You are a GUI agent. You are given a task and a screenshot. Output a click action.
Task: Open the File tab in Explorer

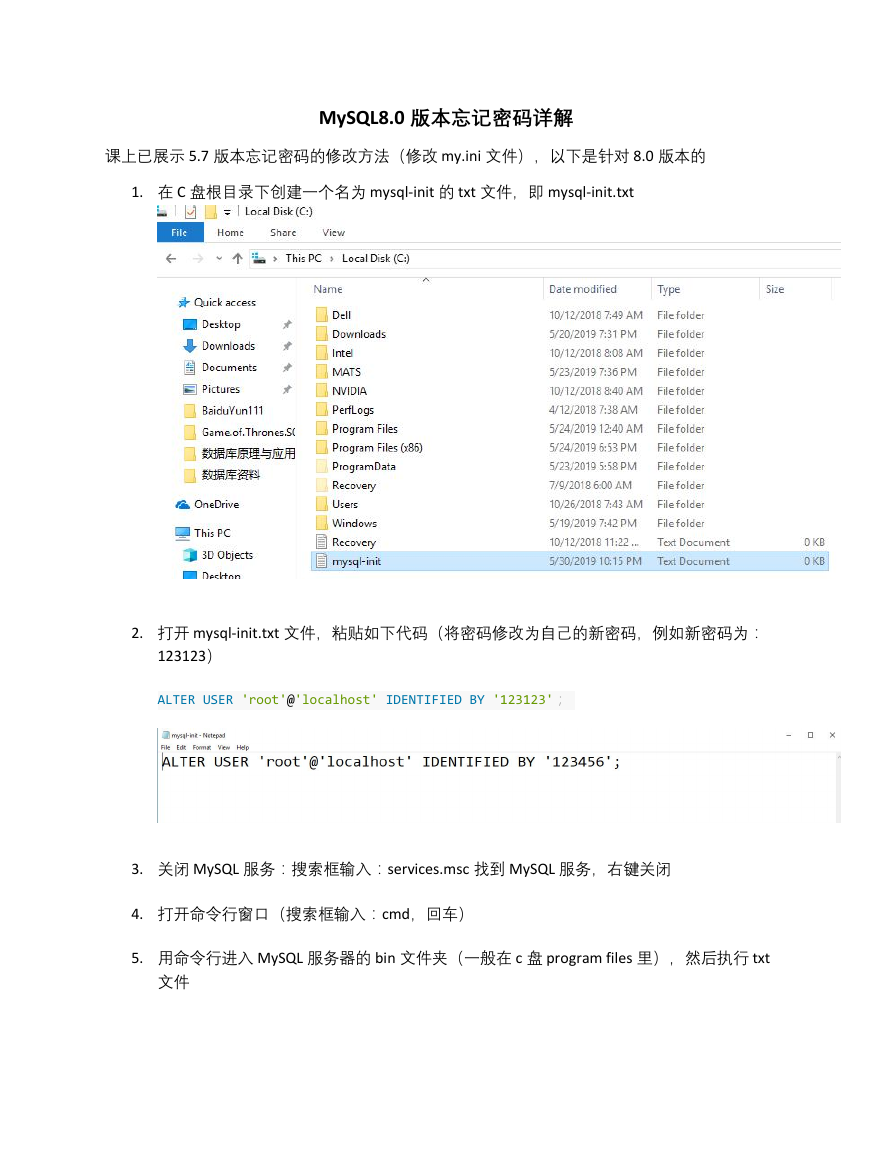click(180, 232)
